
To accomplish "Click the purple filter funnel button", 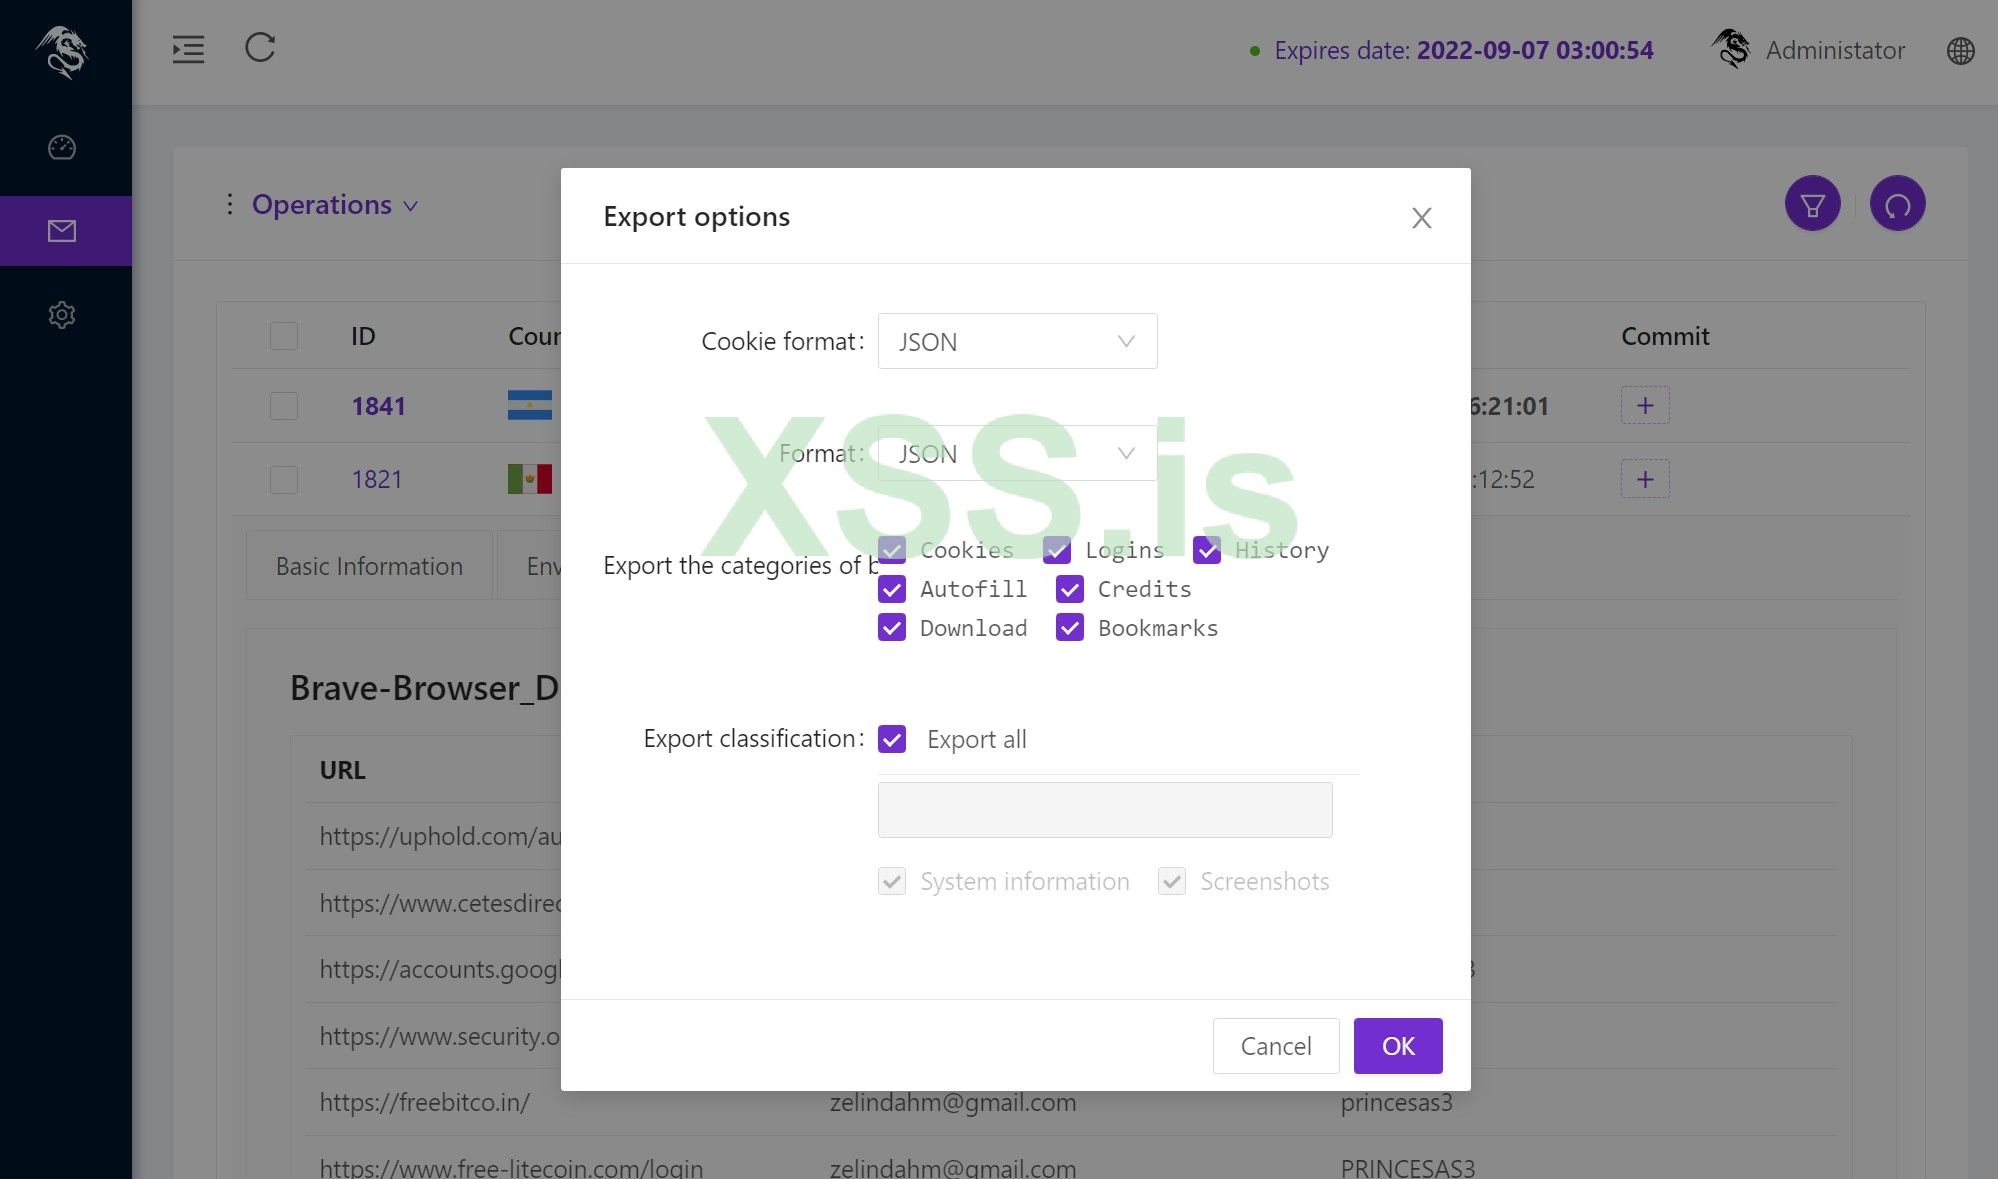I will [1812, 205].
